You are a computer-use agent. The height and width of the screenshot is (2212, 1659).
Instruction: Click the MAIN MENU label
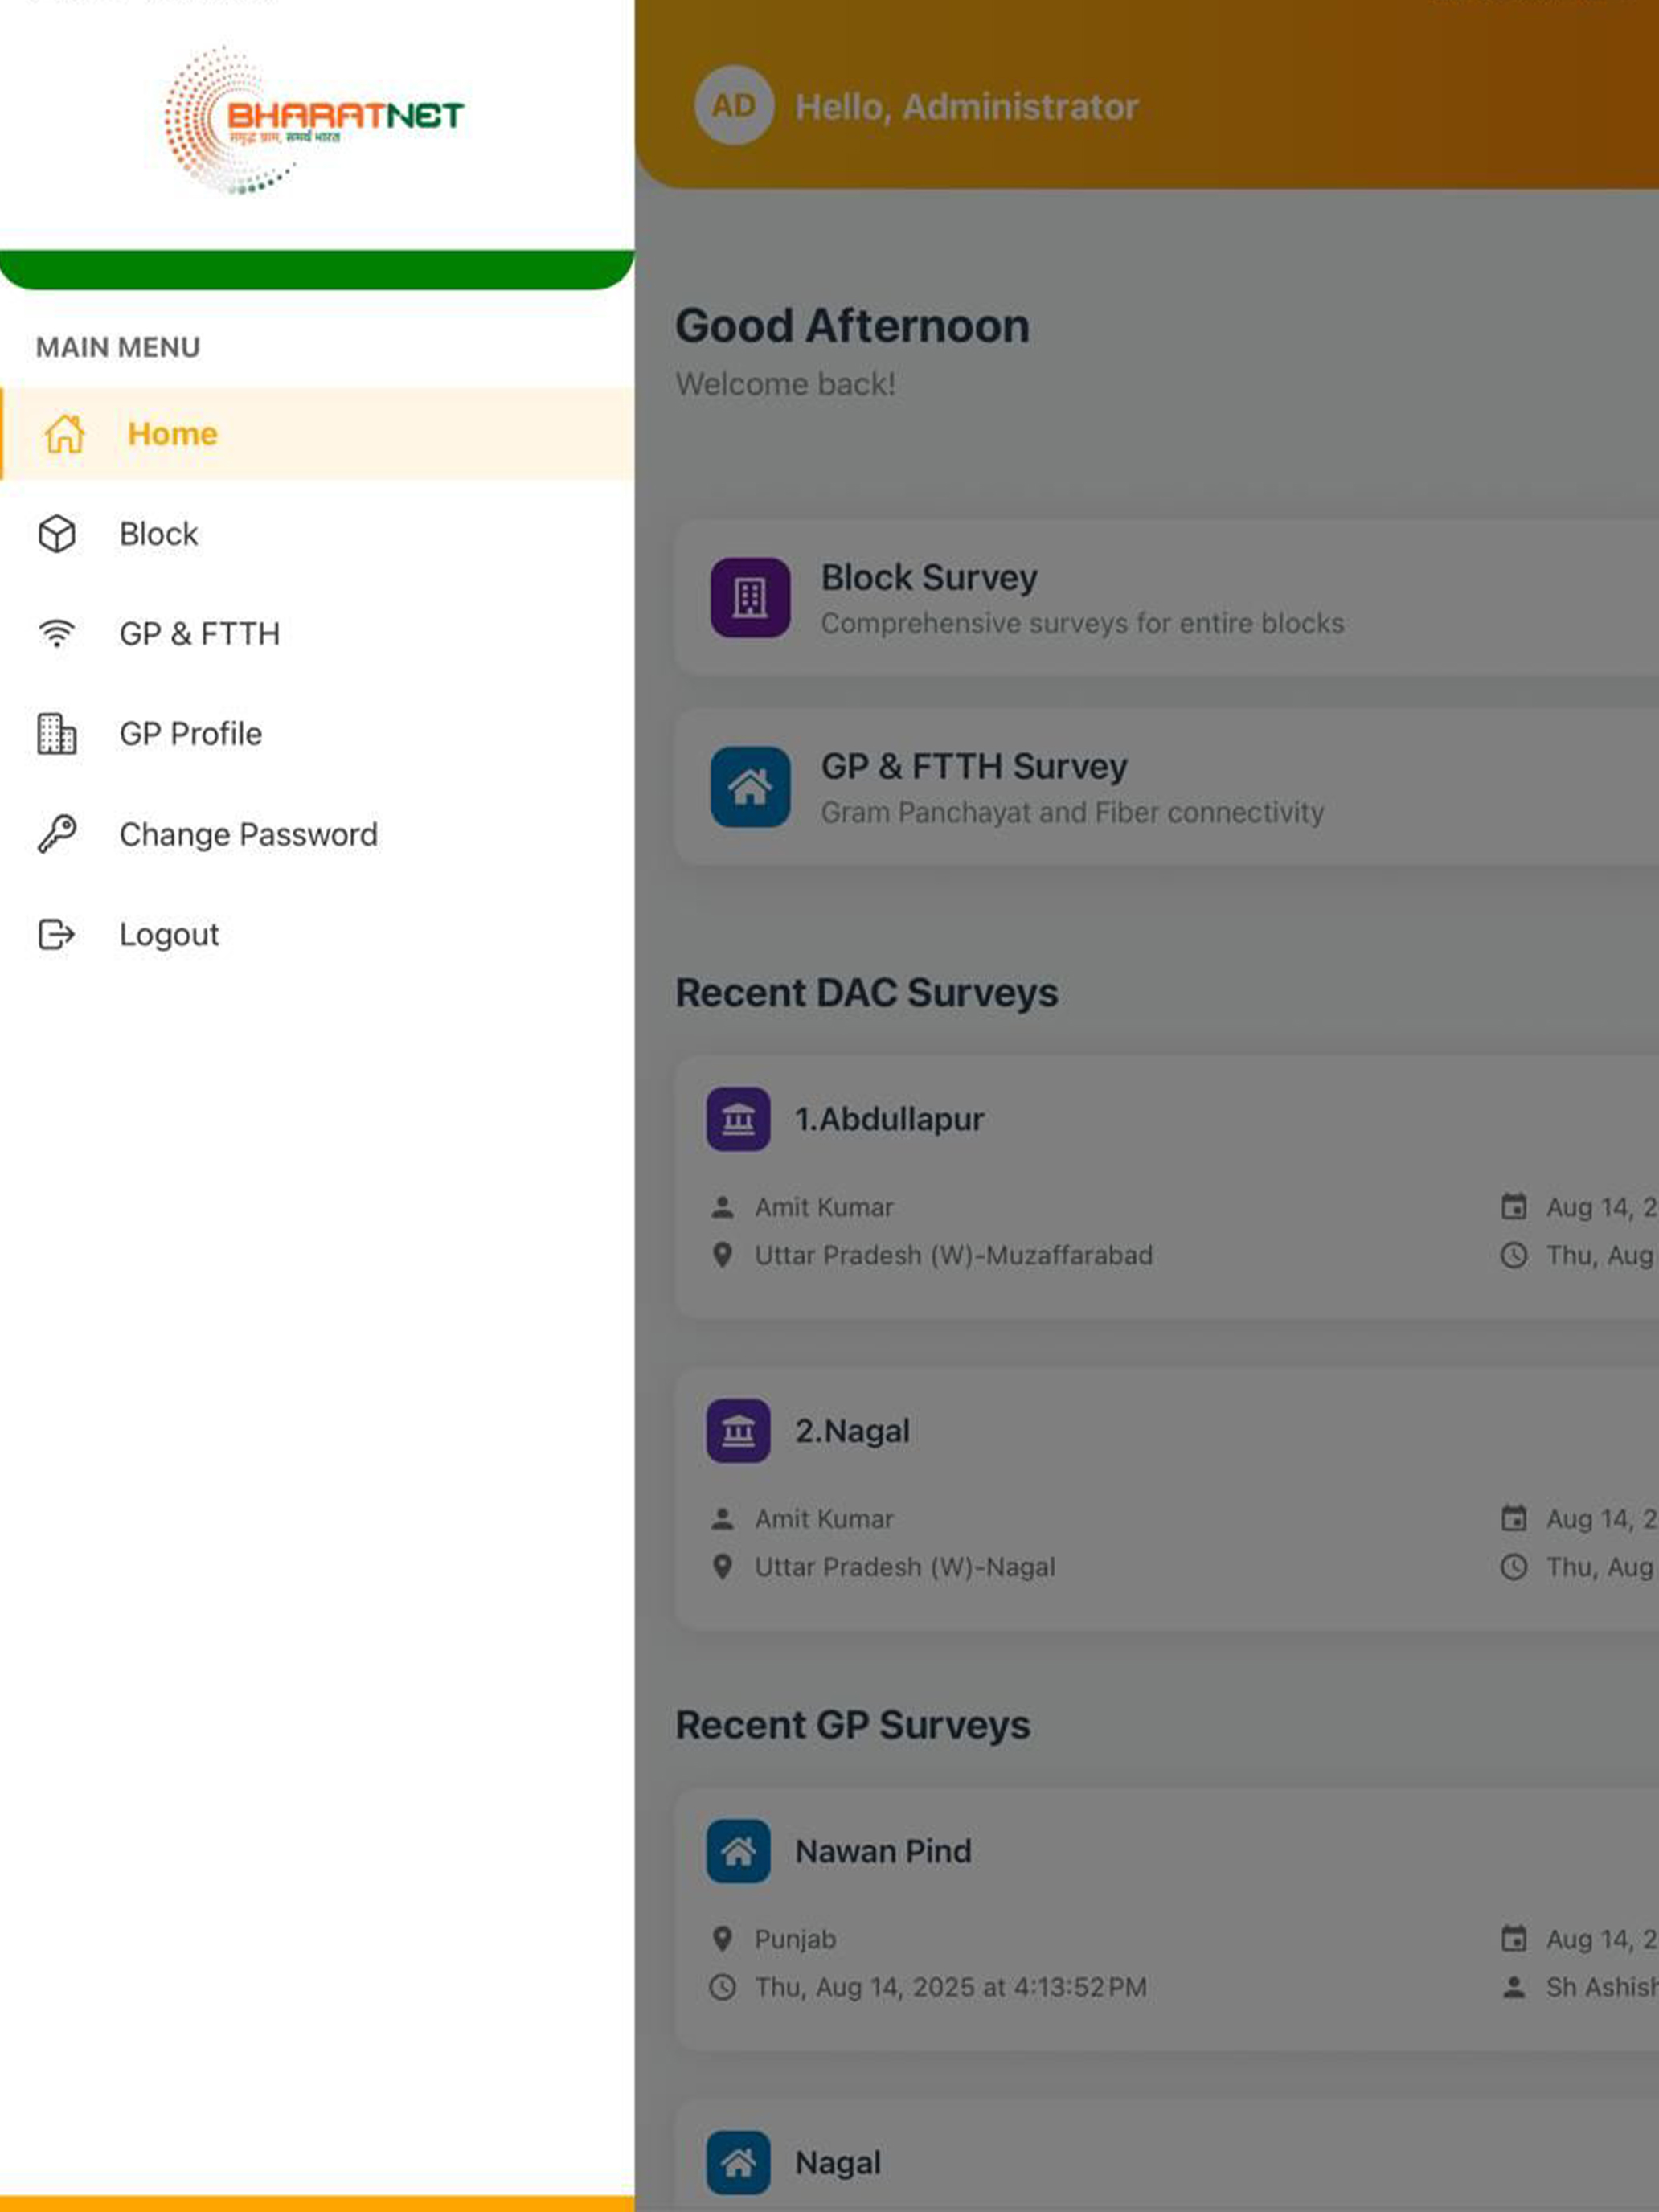pos(118,347)
